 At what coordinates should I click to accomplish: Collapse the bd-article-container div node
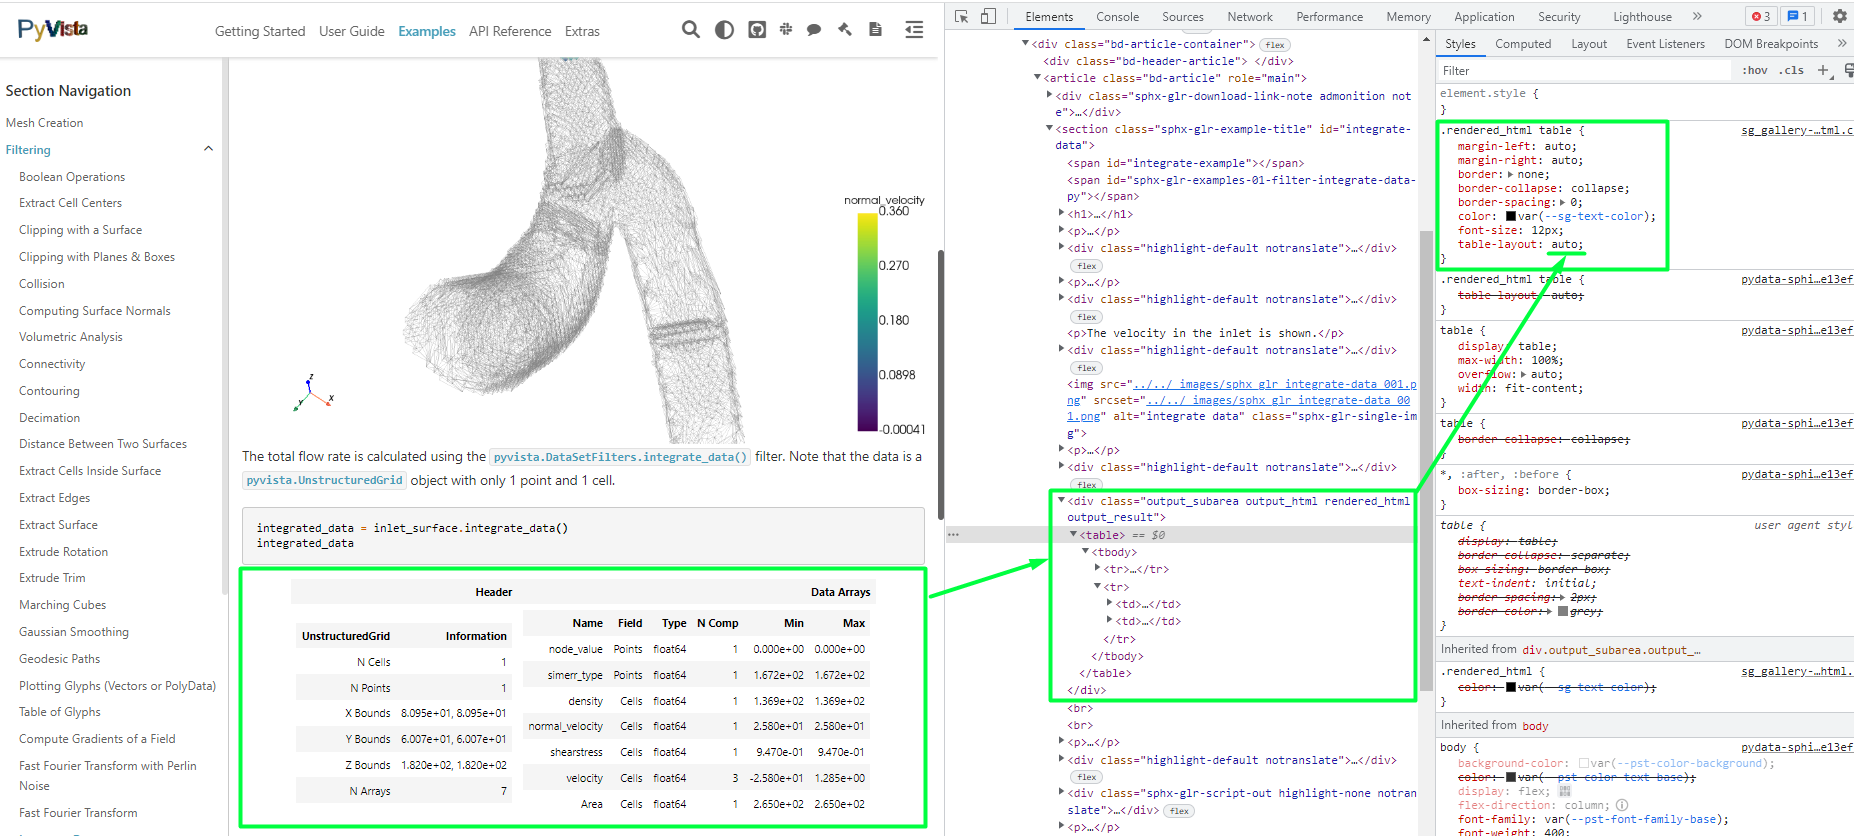(1026, 44)
